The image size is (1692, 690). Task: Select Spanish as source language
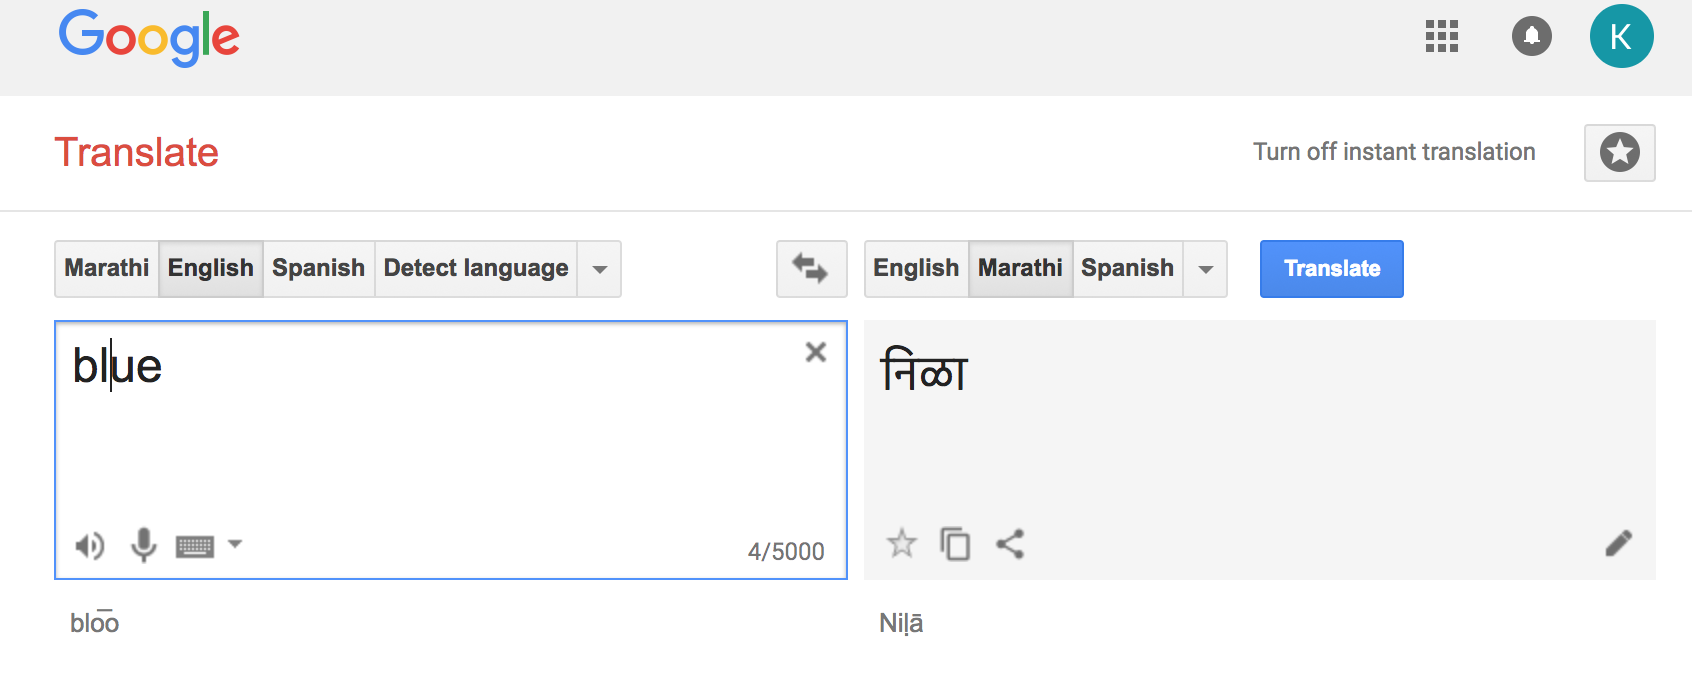tap(318, 268)
